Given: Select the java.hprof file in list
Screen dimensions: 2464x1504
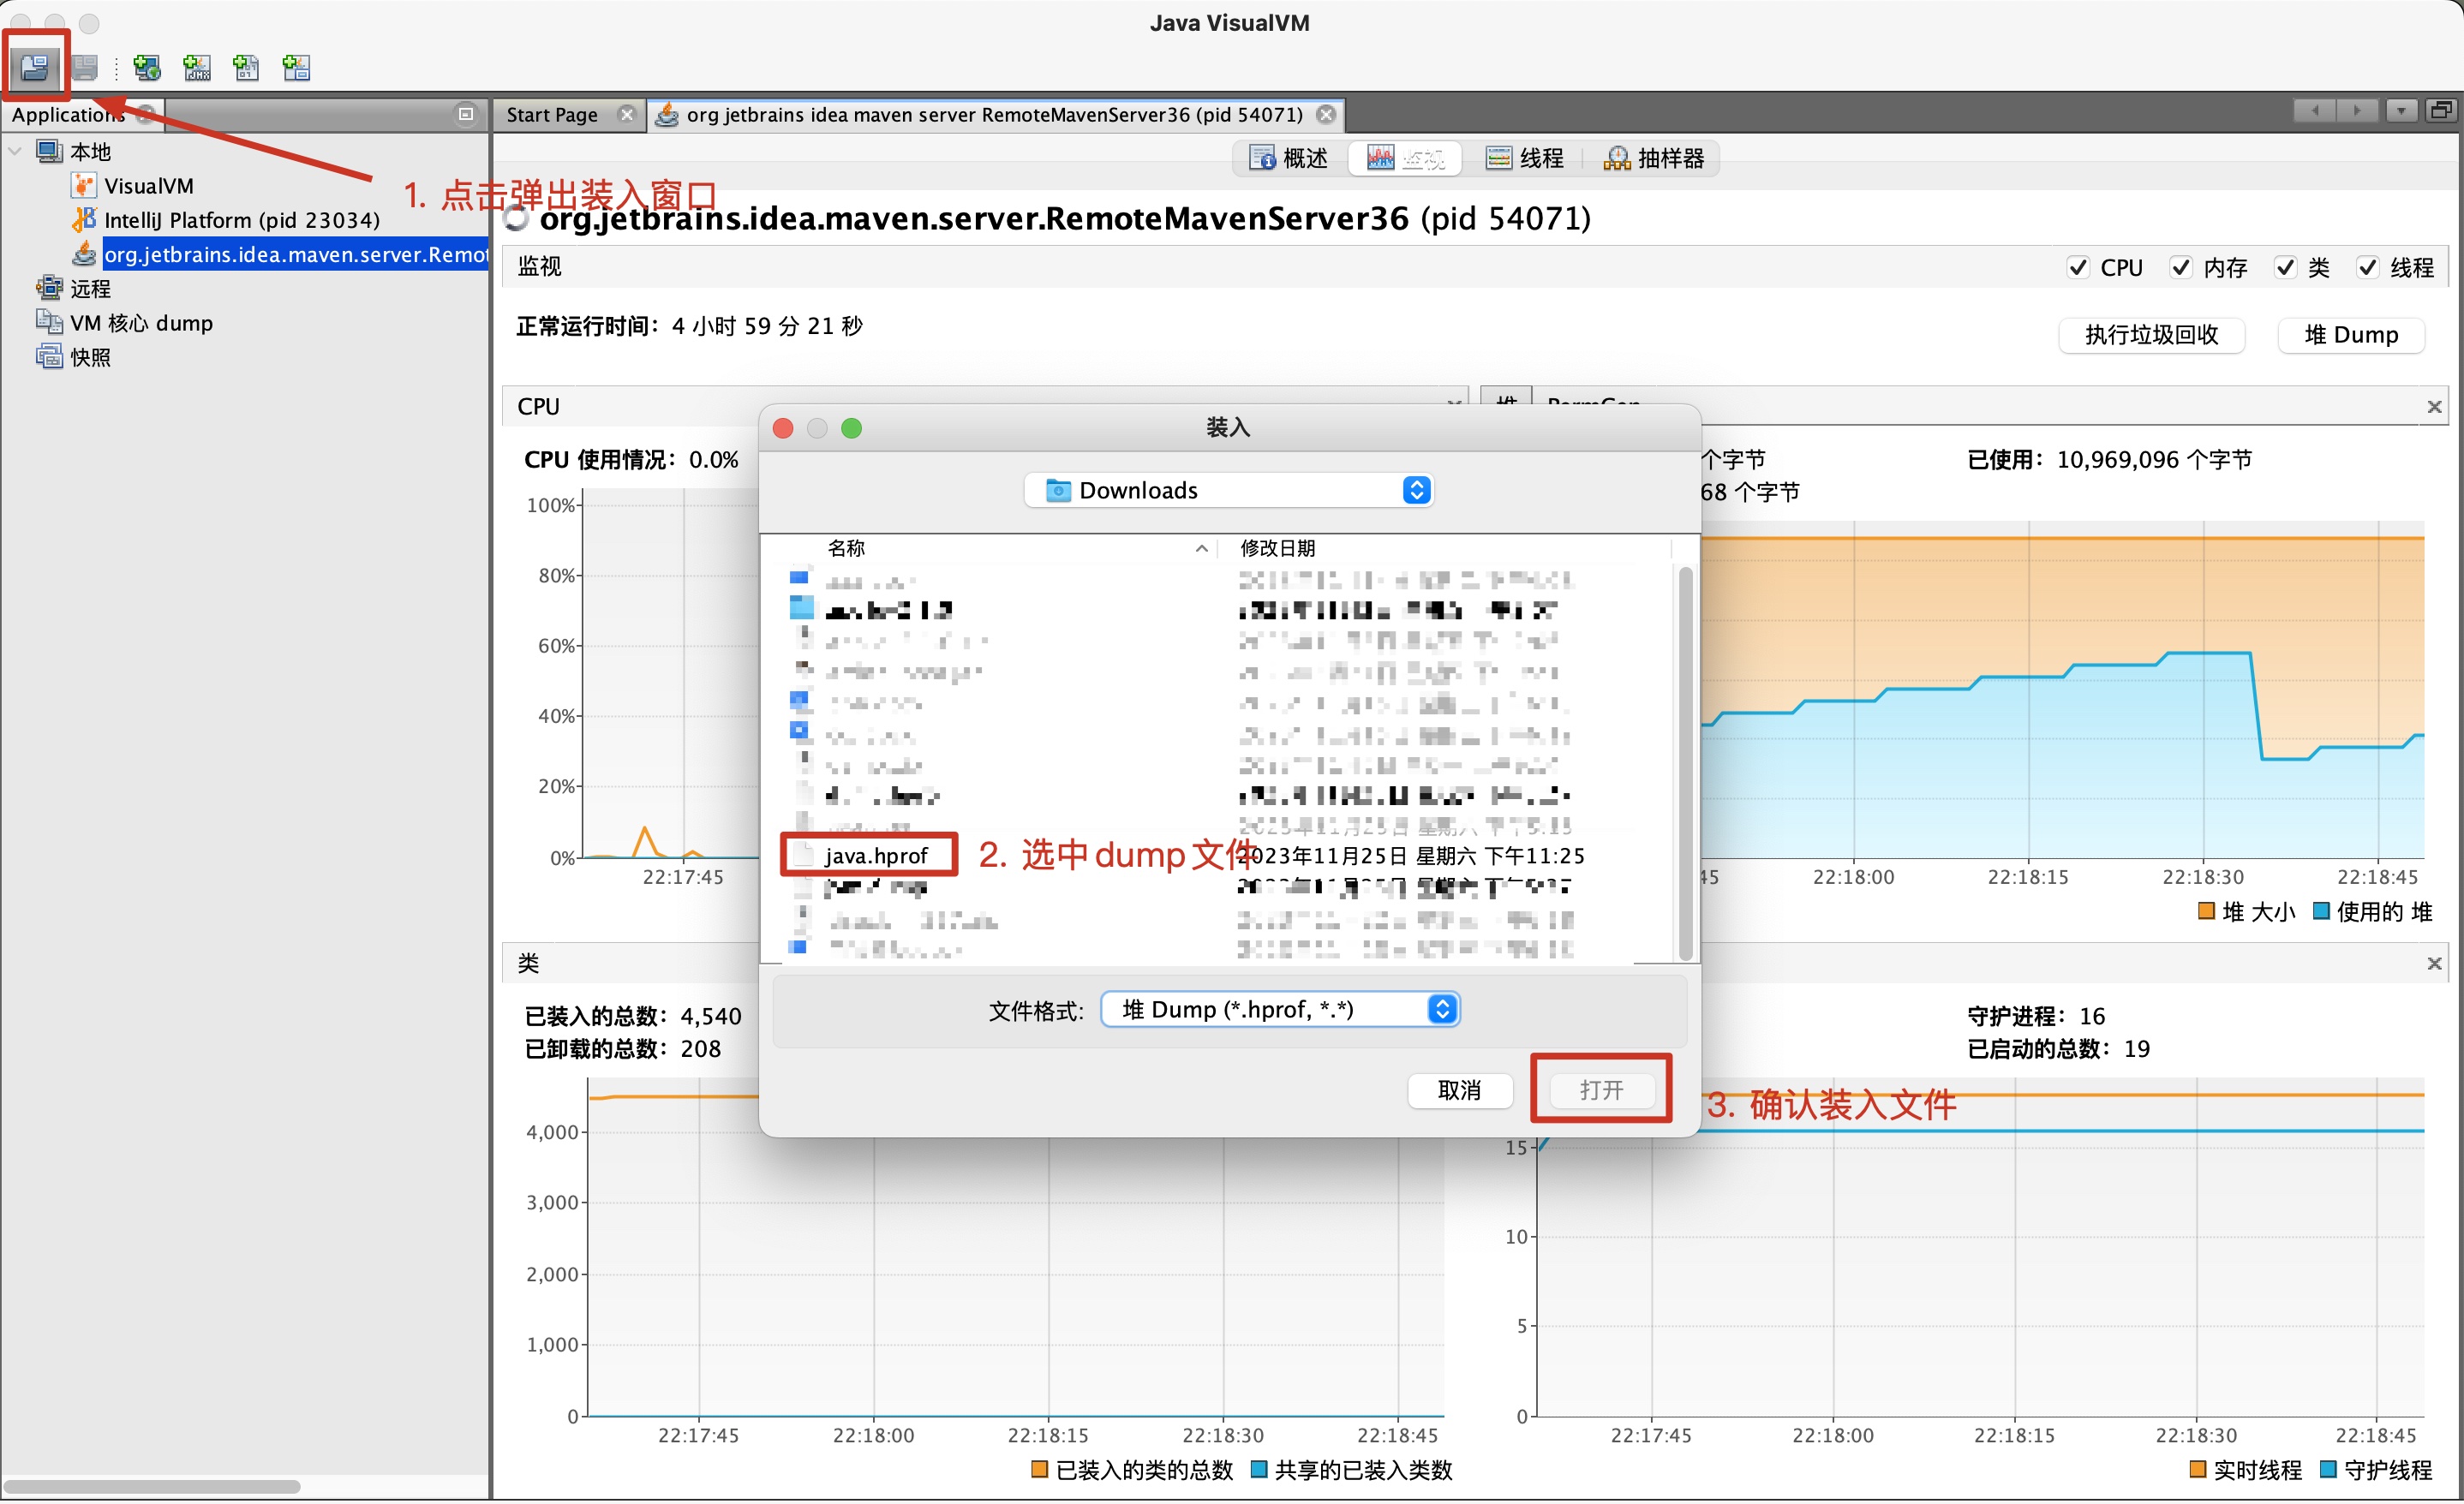Looking at the screenshot, I should pos(875,856).
